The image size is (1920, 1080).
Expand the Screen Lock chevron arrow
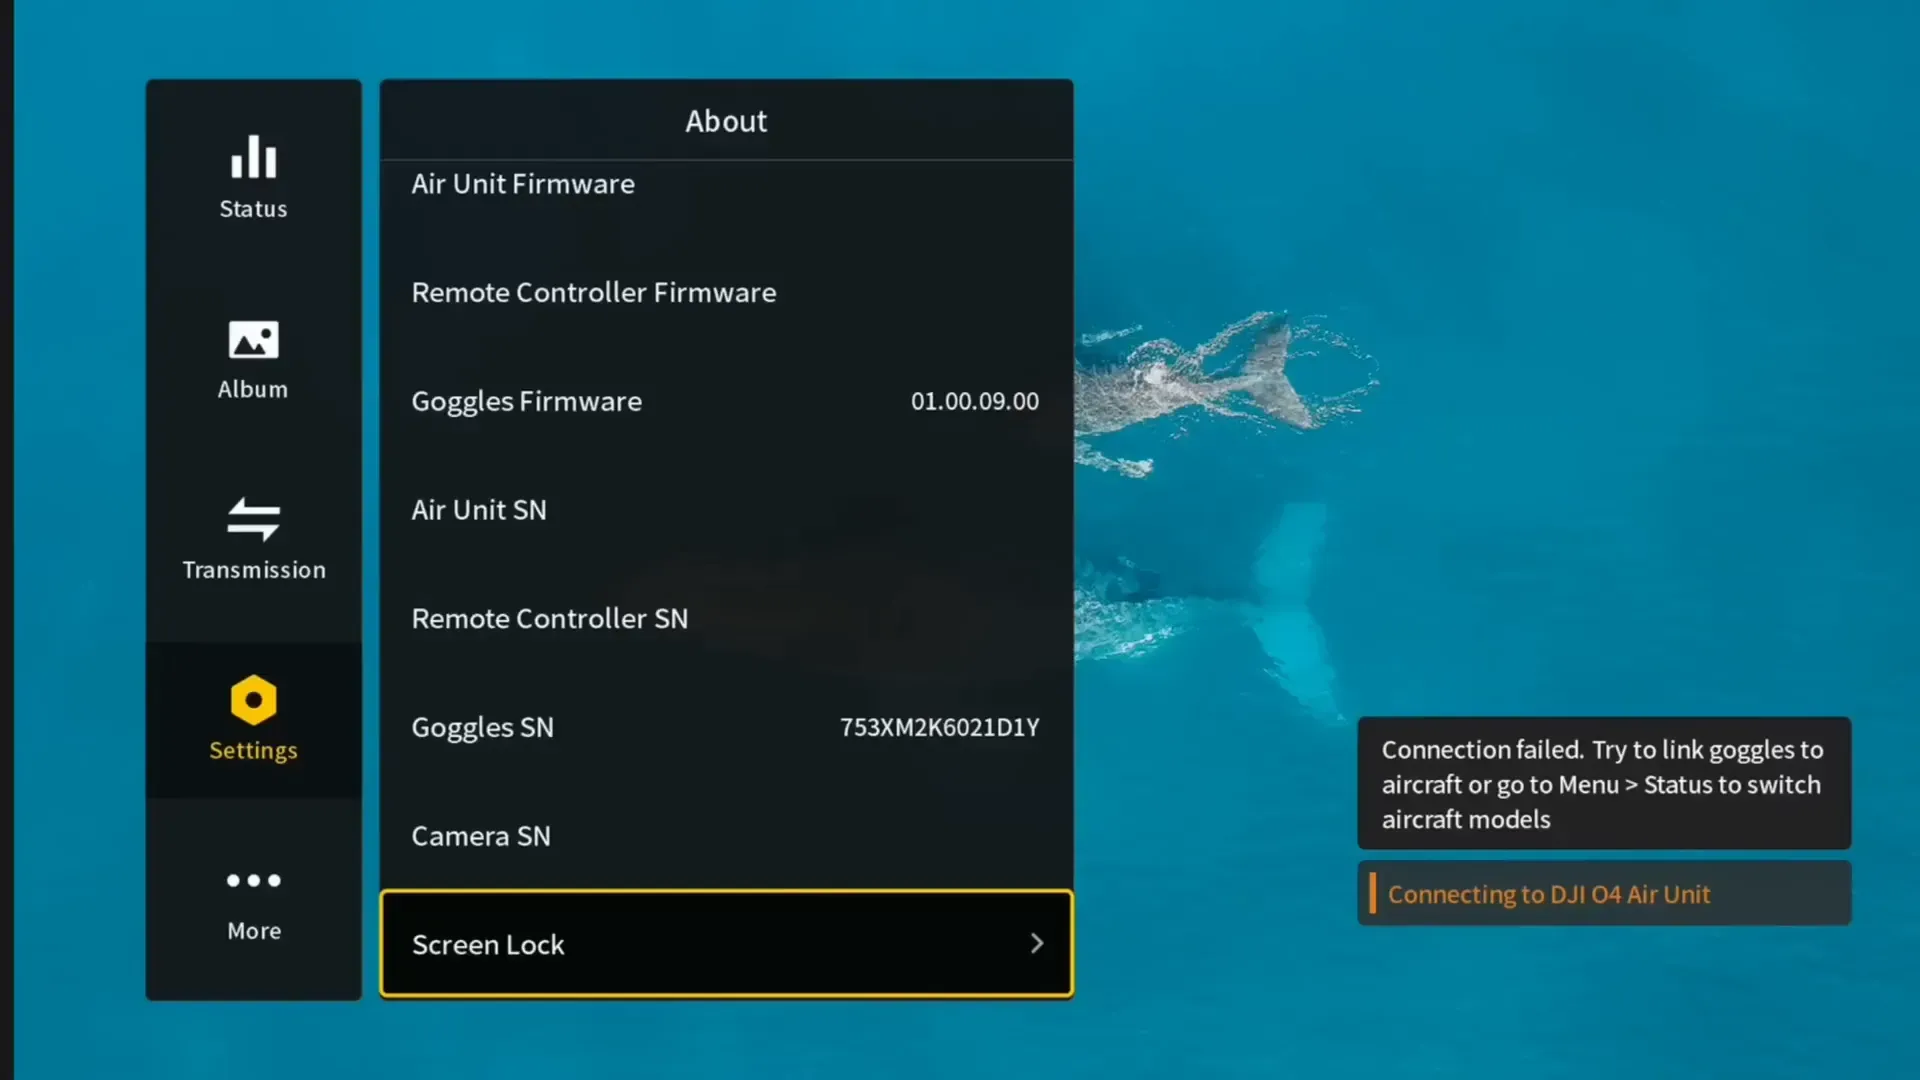[x=1037, y=943]
